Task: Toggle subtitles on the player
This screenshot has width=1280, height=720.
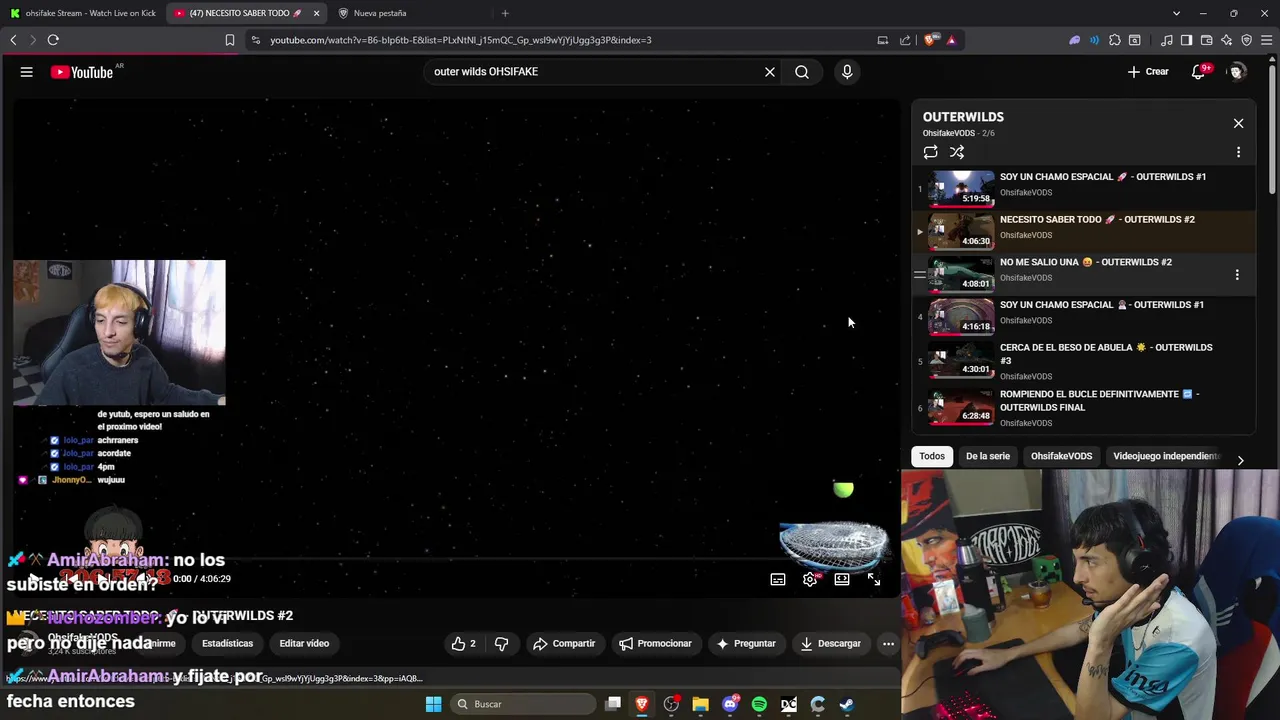Action: tap(778, 579)
